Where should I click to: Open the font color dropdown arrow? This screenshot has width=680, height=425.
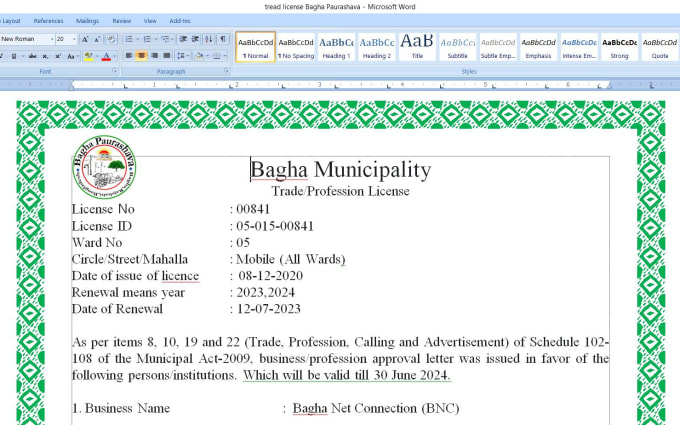click(x=114, y=56)
